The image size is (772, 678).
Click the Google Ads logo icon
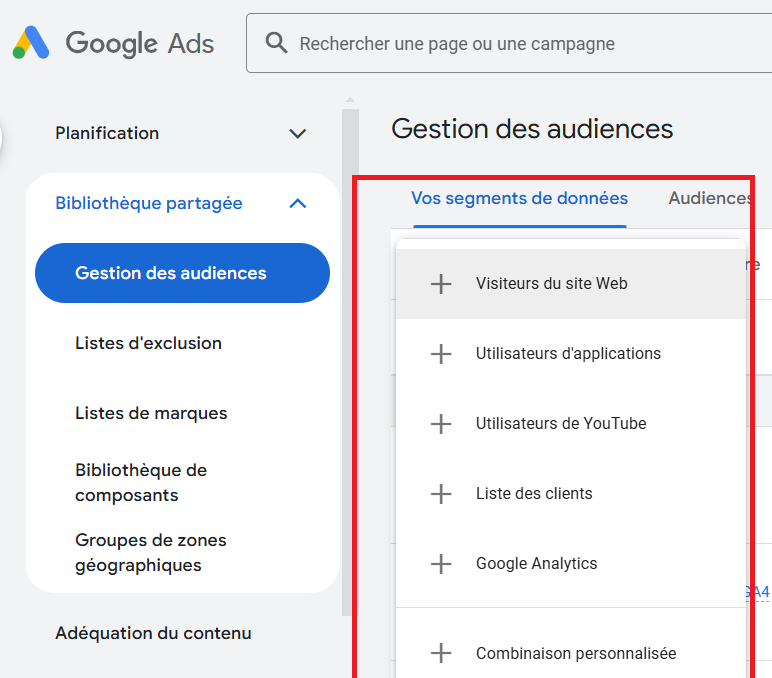[x=31, y=42]
